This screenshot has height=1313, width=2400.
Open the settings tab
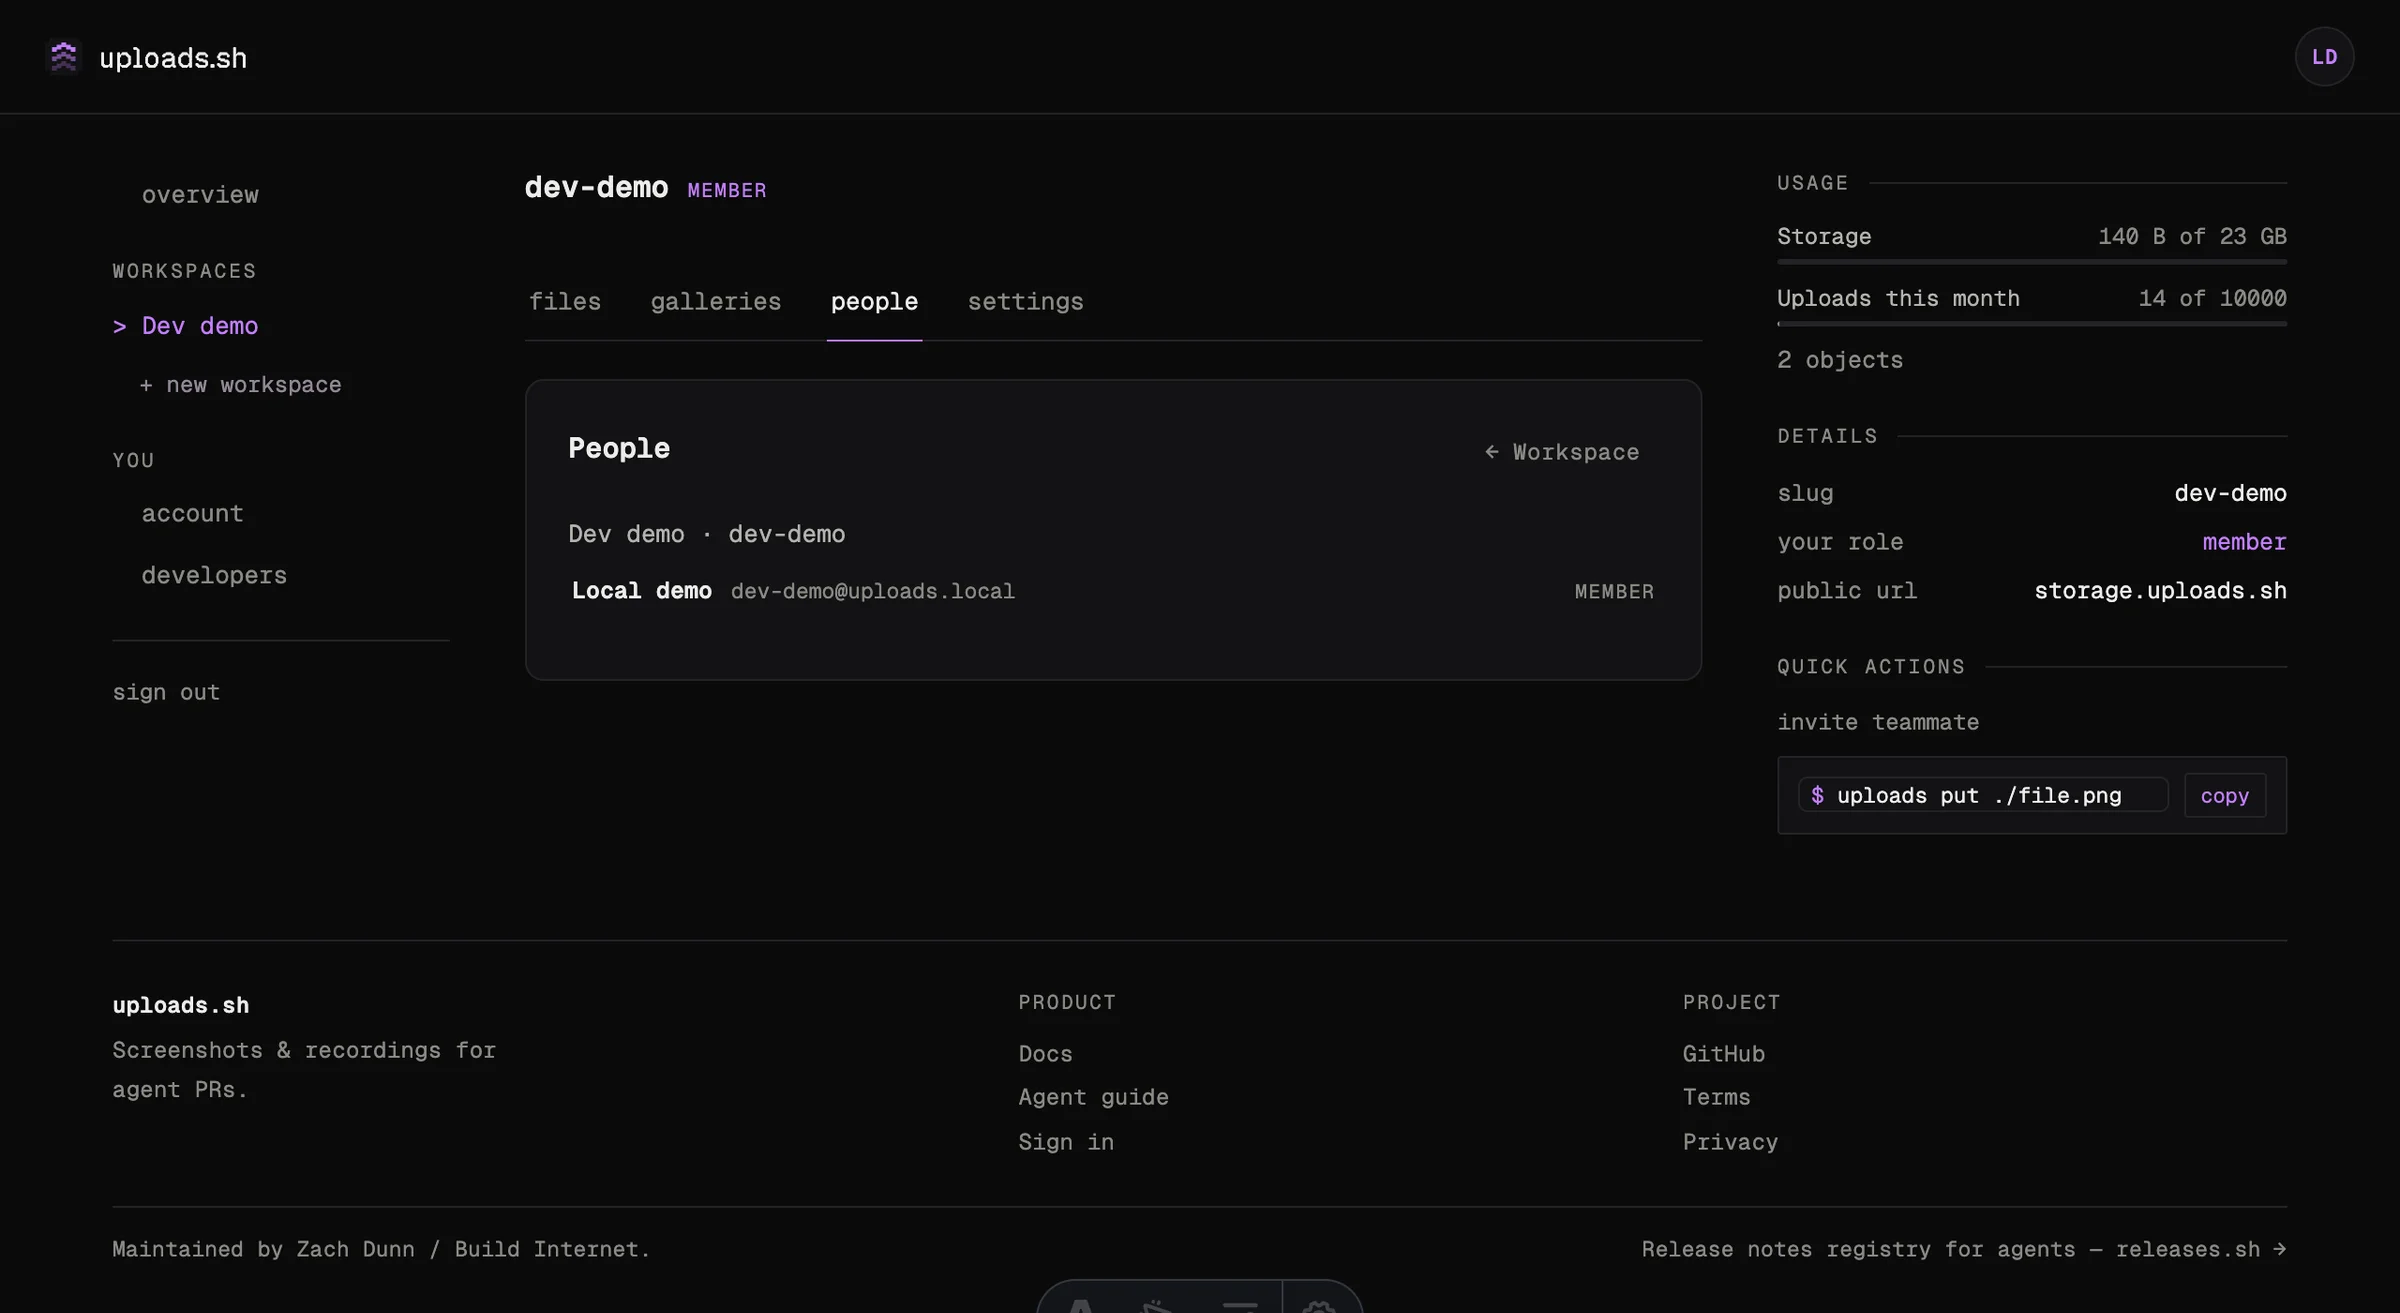pyautogui.click(x=1025, y=302)
